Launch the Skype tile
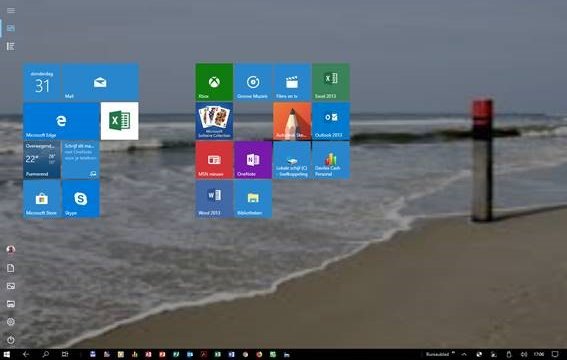567x360 pixels. 81,199
